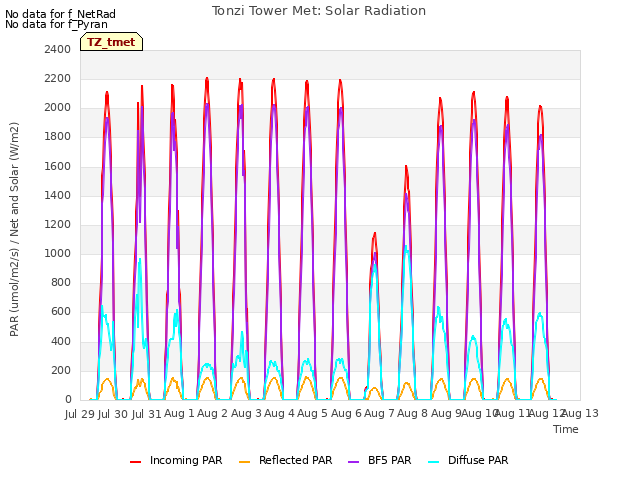Select the Diffuse PAR legend label
Viewport: 640px width, 480px height.
478,460
